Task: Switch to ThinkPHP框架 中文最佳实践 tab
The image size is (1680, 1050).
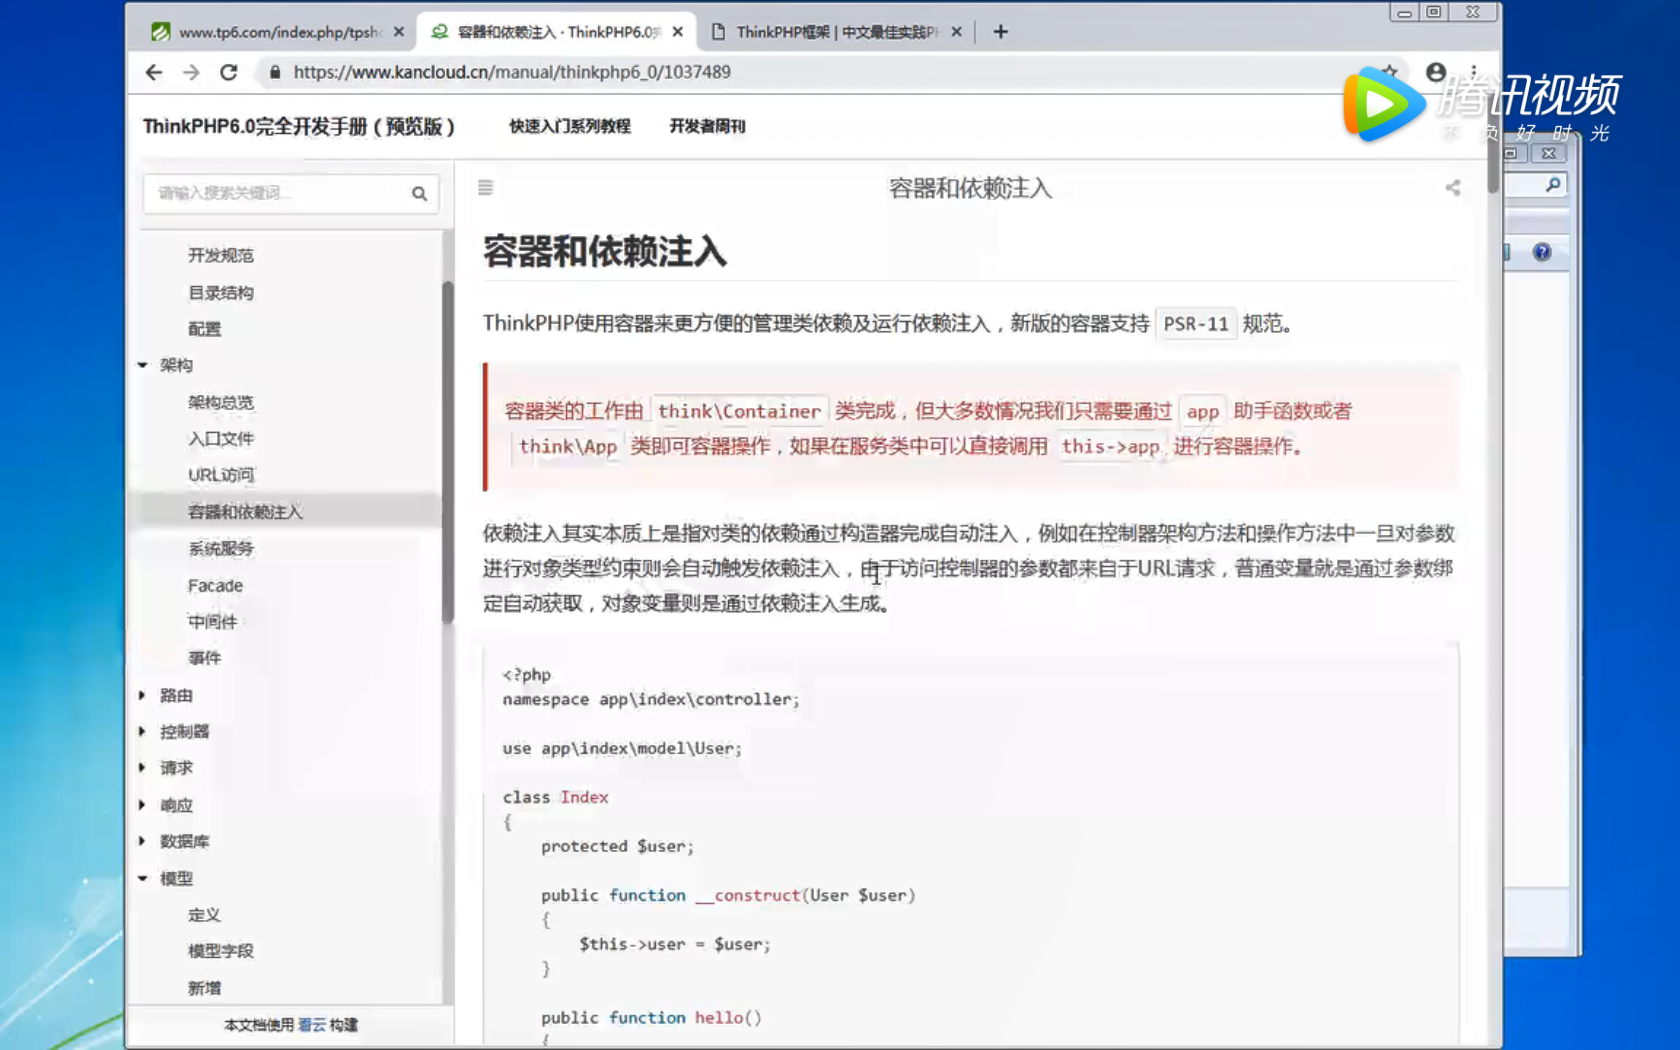Action: [x=838, y=32]
